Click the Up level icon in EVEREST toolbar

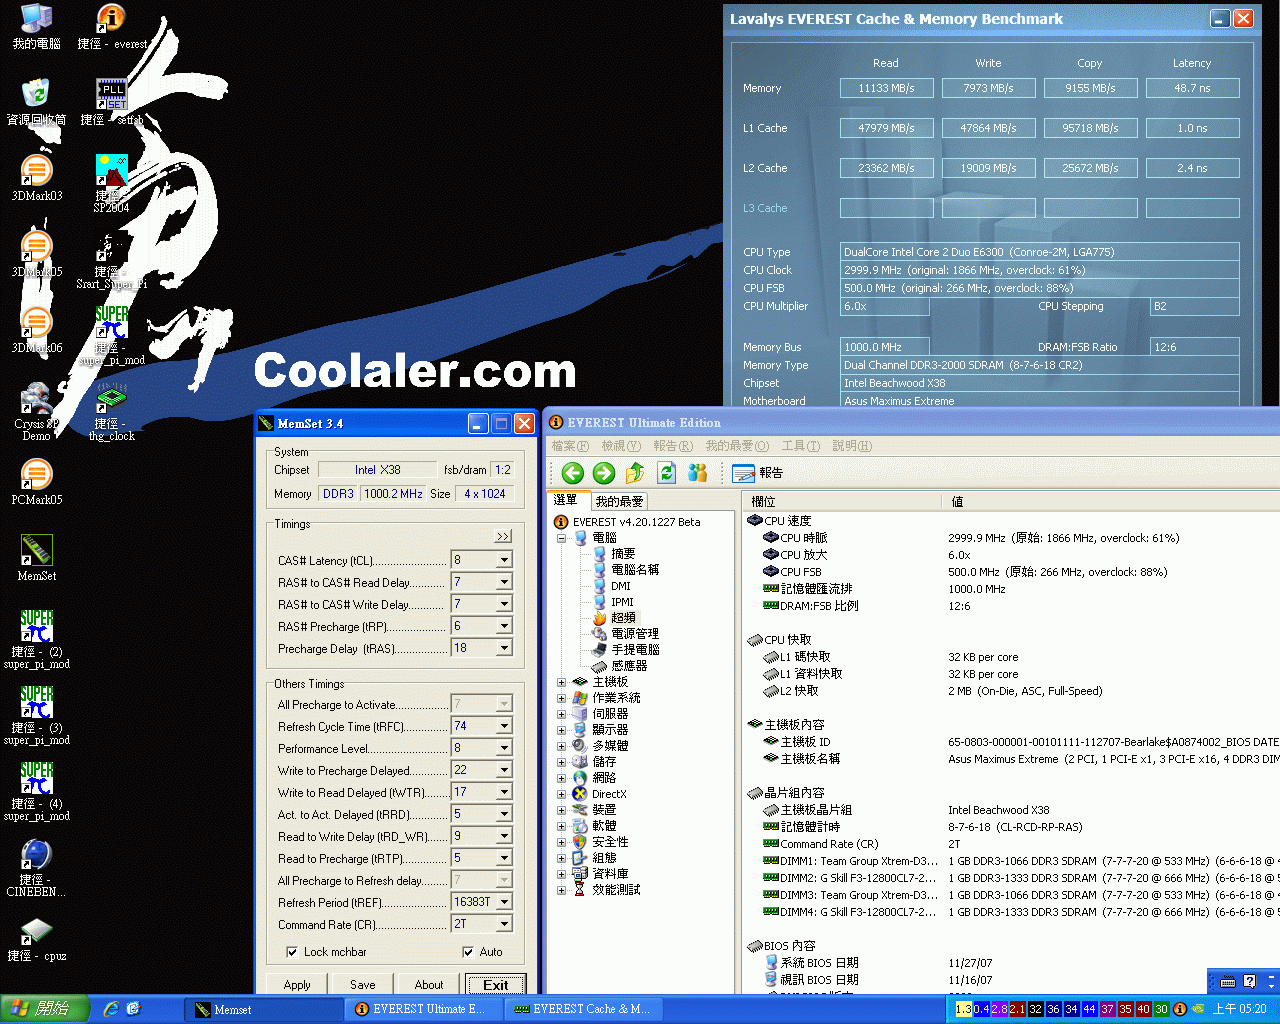click(x=634, y=473)
